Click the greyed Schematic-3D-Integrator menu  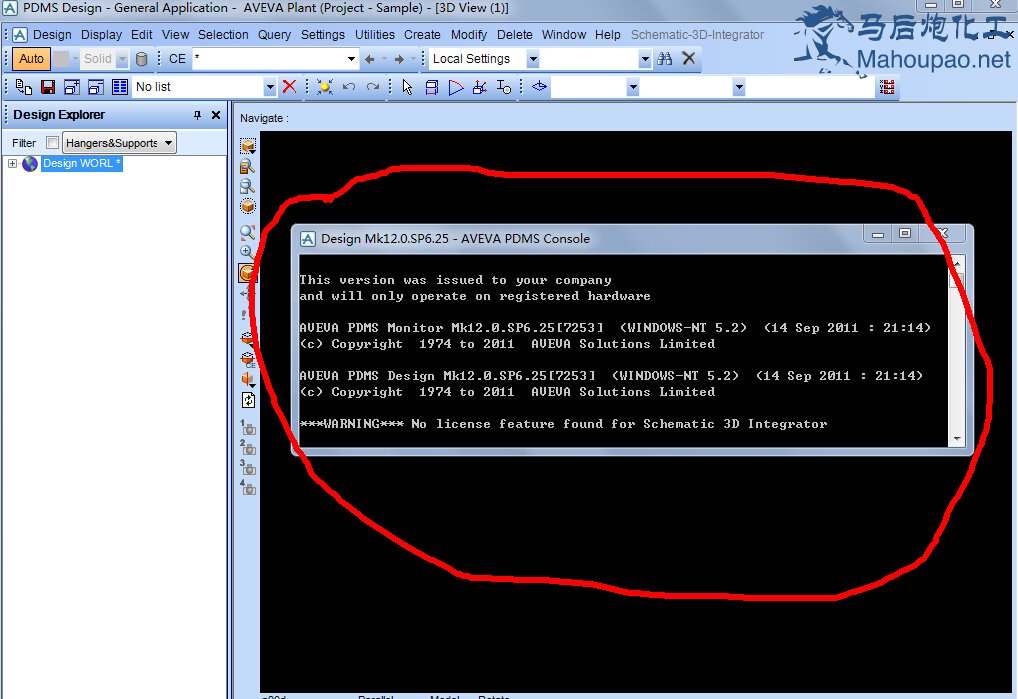coord(697,35)
